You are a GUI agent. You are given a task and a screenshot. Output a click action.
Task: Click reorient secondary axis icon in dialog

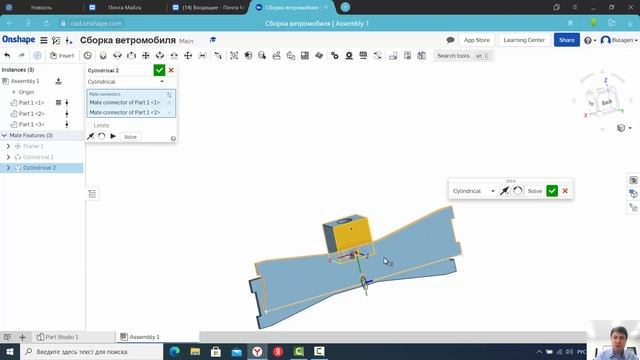pos(102,136)
